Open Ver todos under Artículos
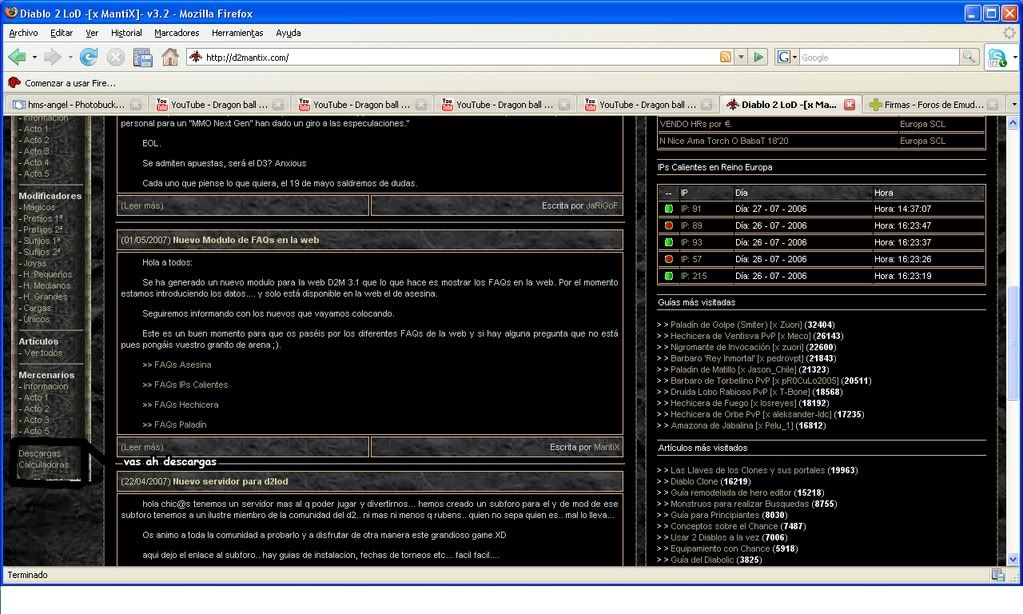1023x614 pixels. (43, 352)
